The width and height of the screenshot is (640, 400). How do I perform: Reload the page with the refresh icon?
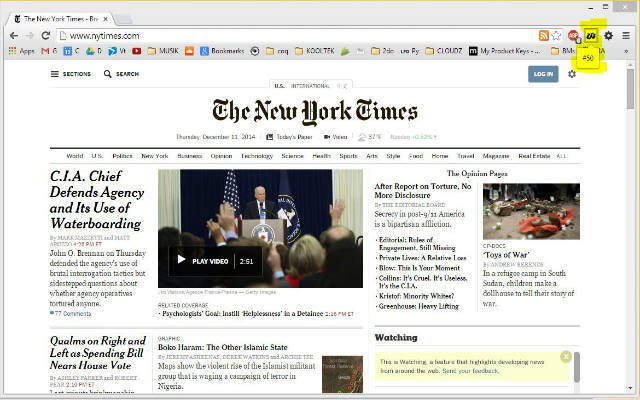45,36
